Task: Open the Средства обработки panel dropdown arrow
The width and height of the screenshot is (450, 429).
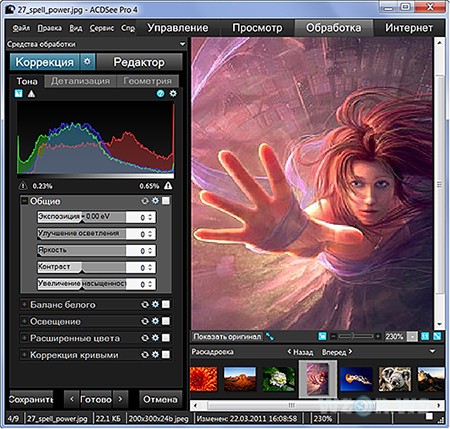Action: (182, 44)
